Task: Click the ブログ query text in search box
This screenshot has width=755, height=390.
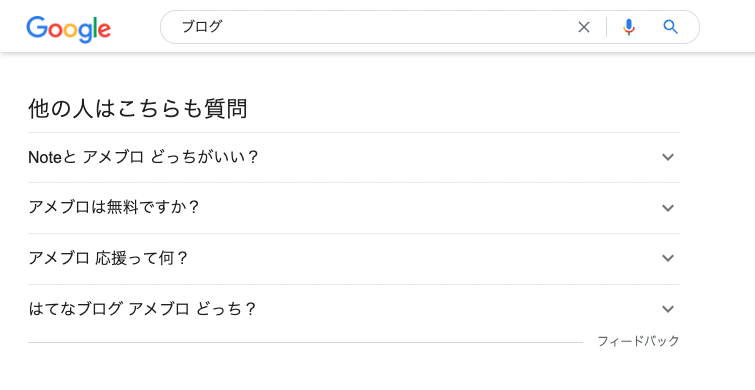Action: click(201, 27)
